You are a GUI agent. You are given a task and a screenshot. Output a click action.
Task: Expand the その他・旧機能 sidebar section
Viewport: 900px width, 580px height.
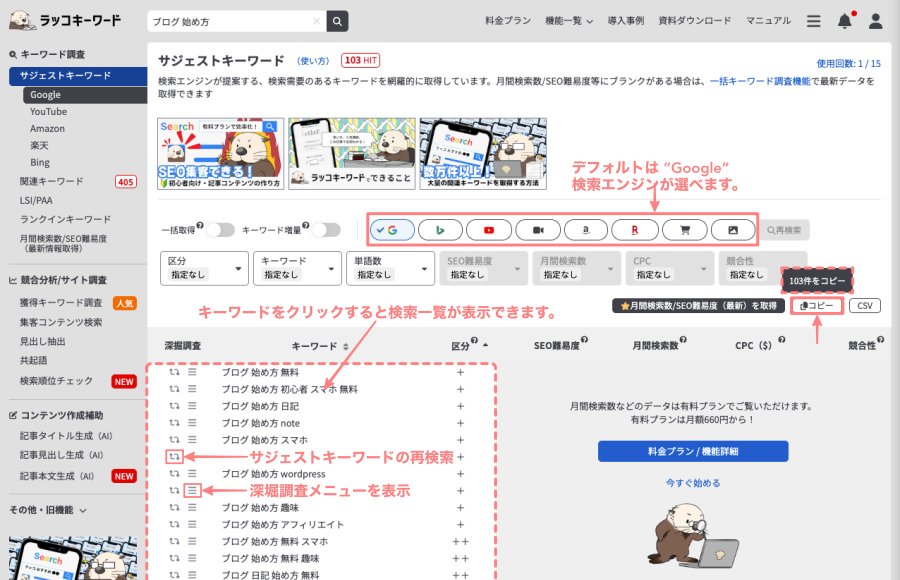pos(48,510)
